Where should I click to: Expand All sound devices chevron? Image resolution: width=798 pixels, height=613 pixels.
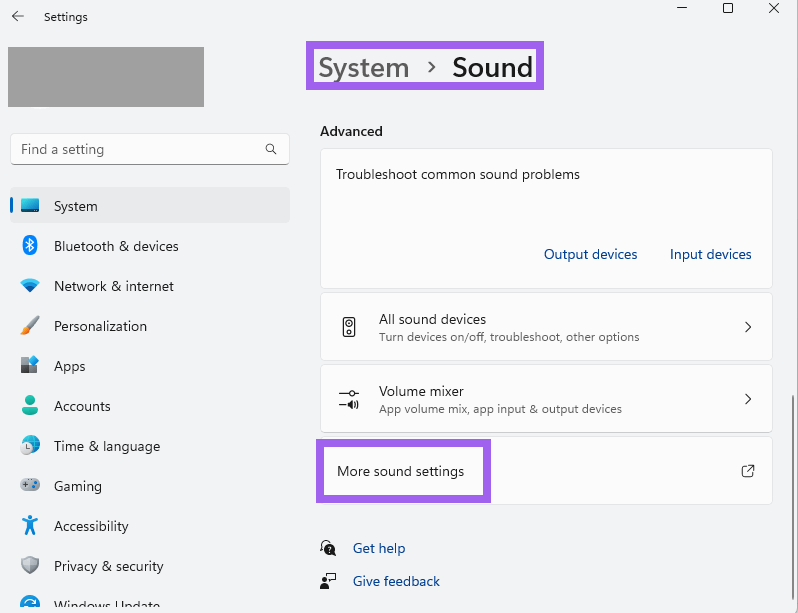tap(747, 327)
